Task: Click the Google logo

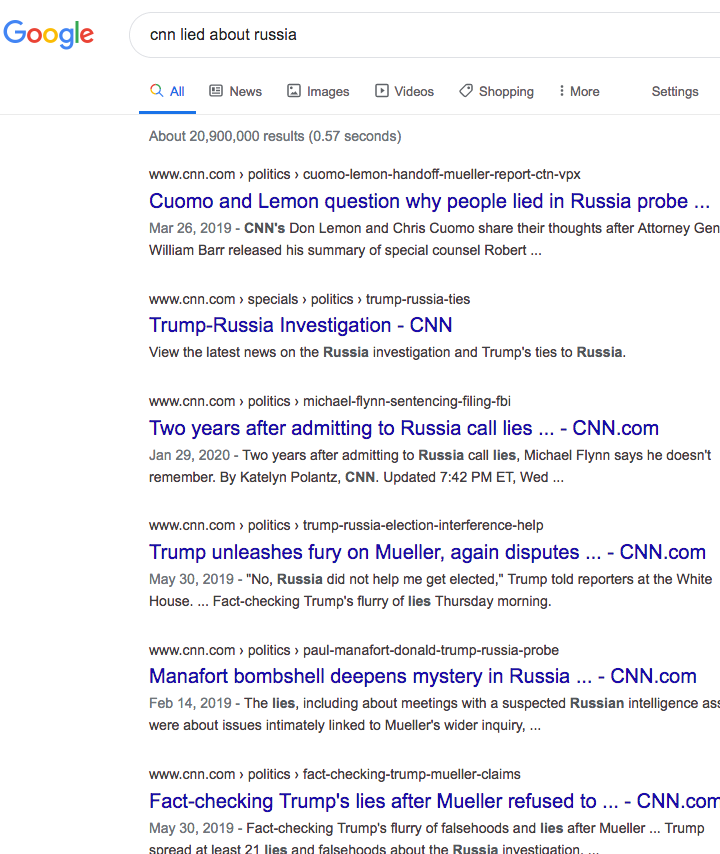Action: coord(48,34)
